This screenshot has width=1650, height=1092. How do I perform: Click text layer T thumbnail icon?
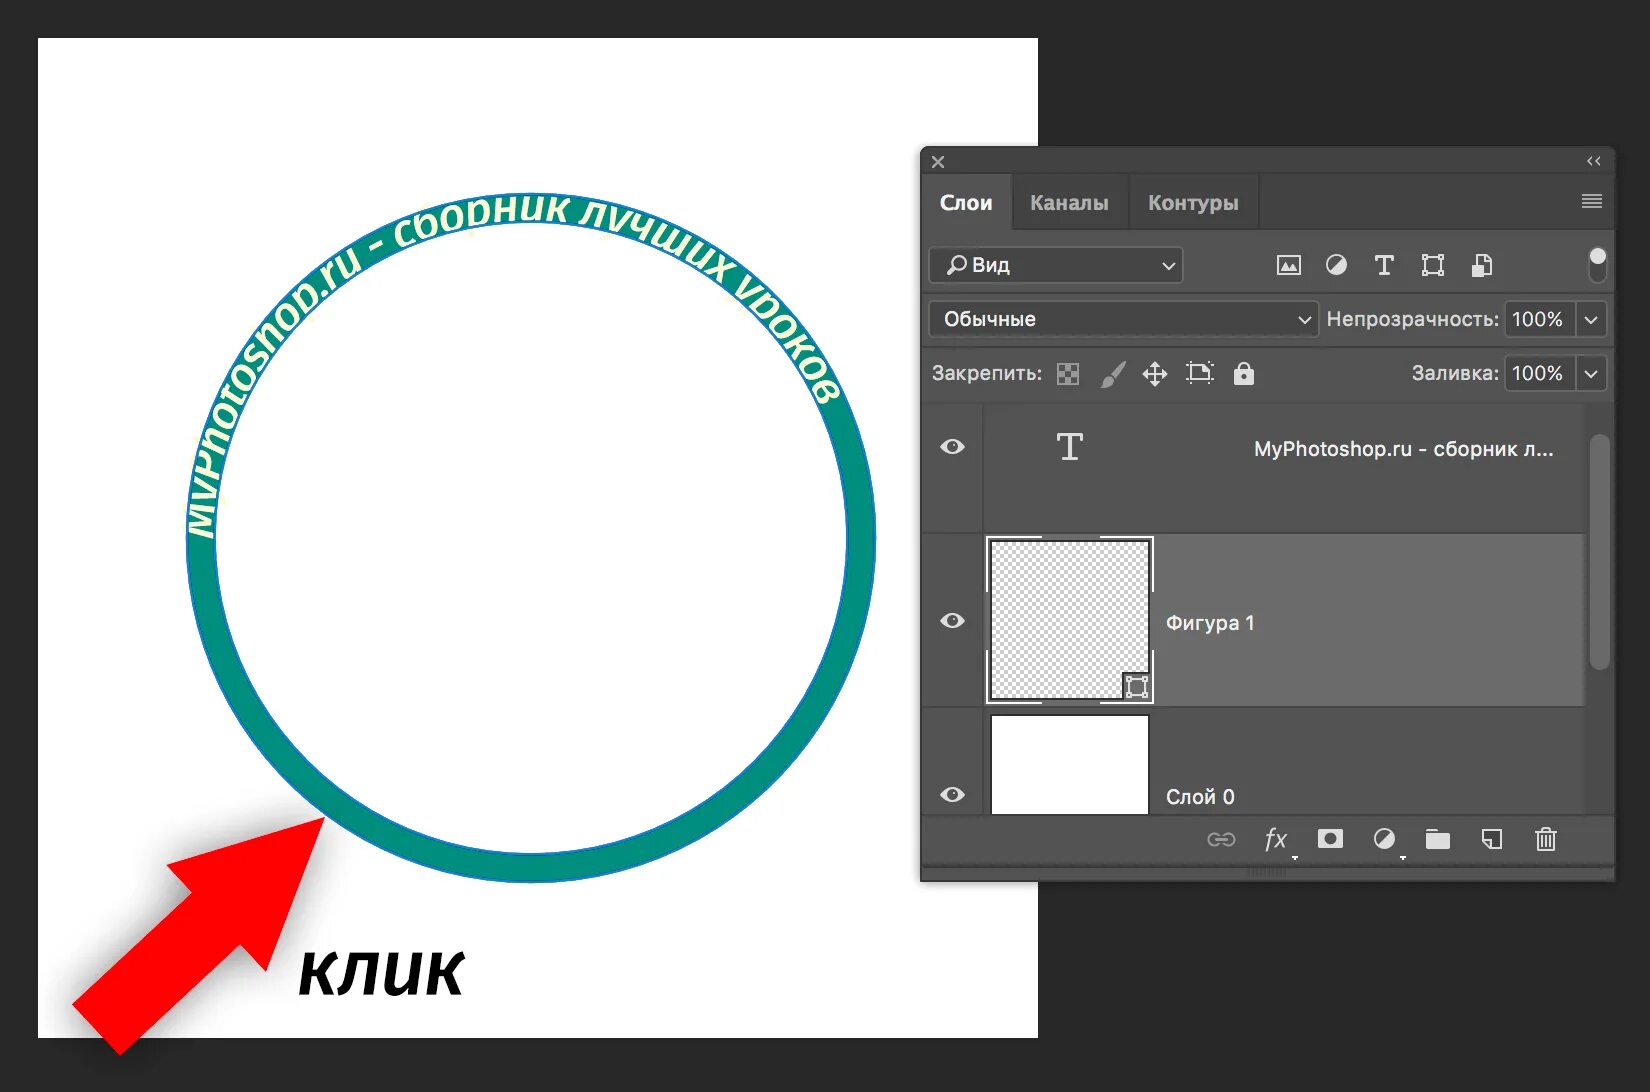pos(1070,447)
